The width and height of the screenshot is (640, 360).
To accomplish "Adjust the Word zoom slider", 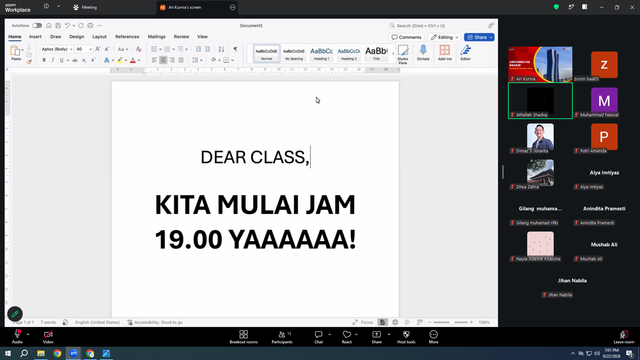I will click(x=451, y=322).
